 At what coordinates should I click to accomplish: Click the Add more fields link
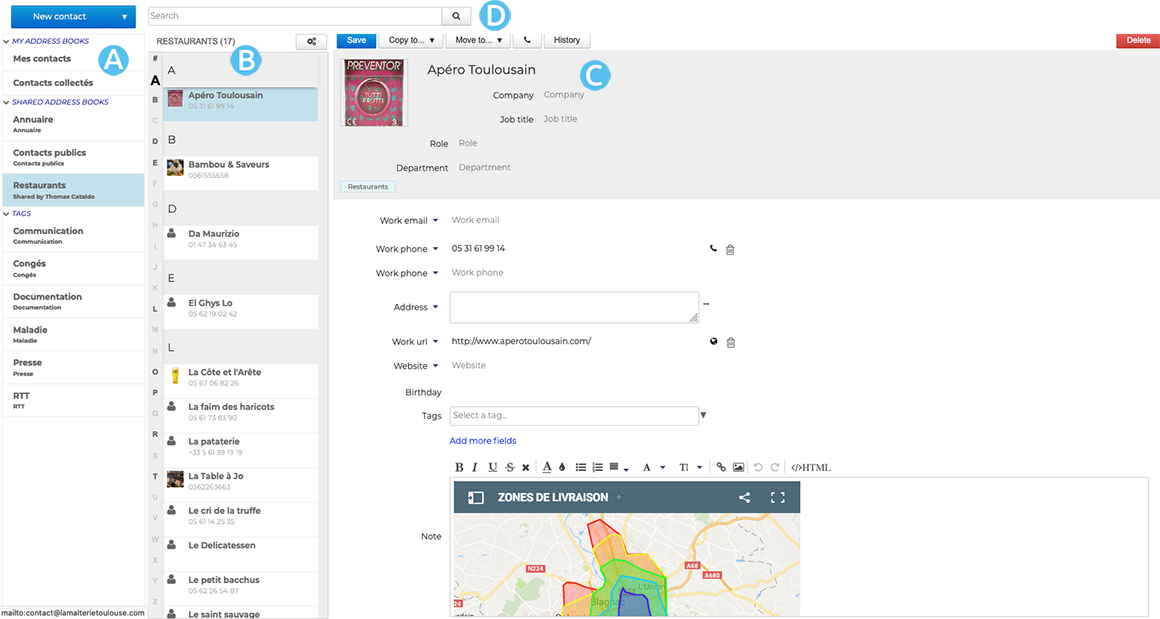tap(483, 441)
